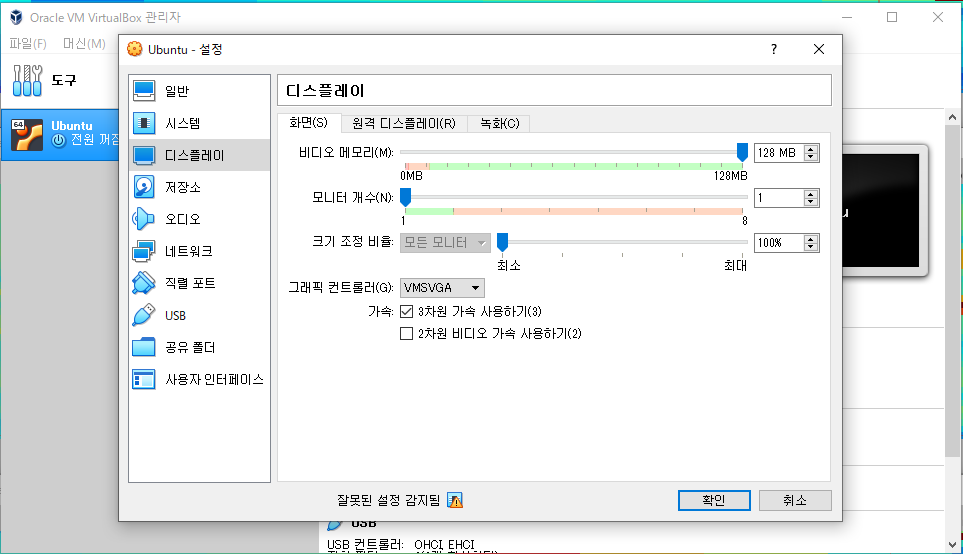The height and width of the screenshot is (554, 963).
Task: Select the 시스템 chip icon in sidebar
Action: (144, 123)
